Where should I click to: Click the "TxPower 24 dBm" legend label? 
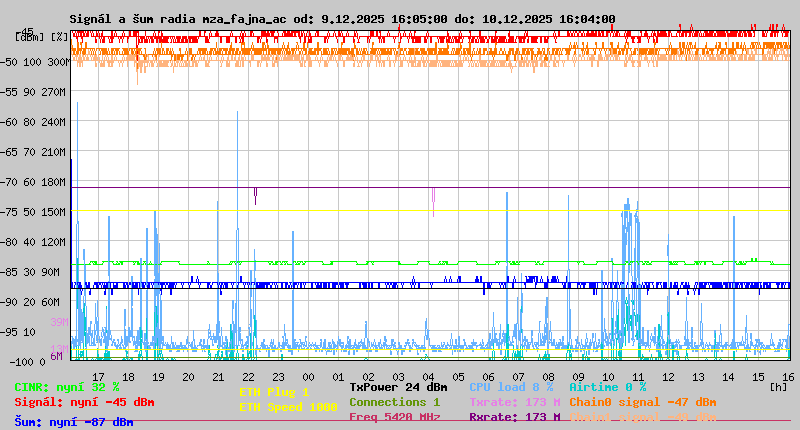tap(398, 387)
